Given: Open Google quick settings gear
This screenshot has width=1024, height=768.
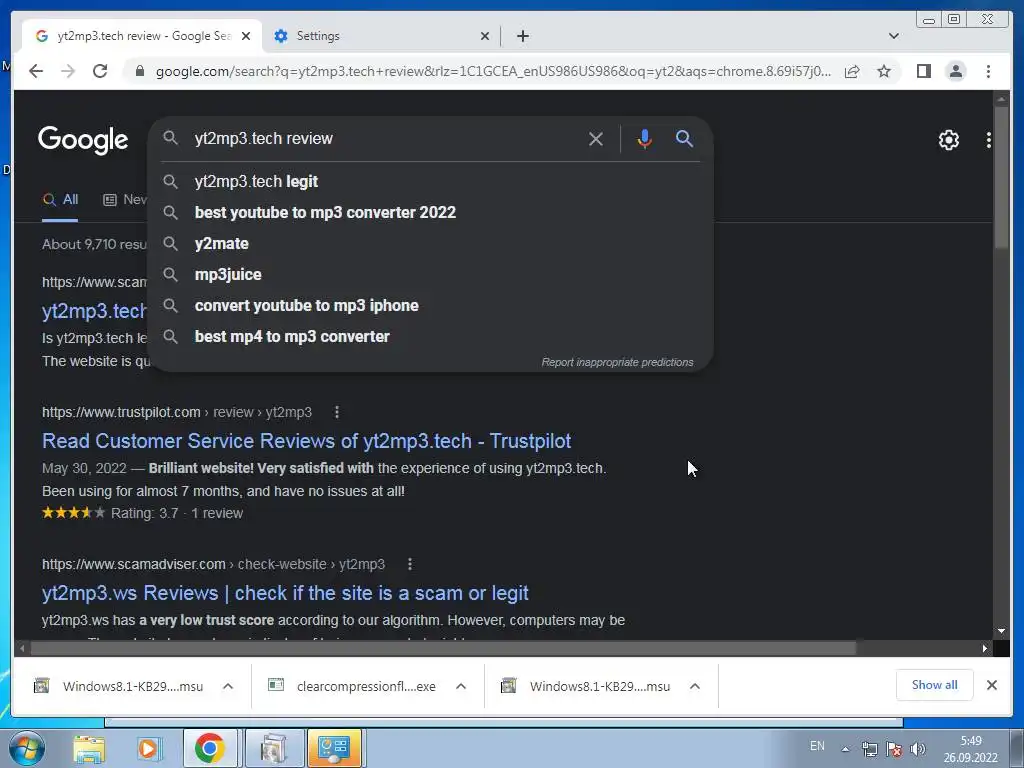Looking at the screenshot, I should pyautogui.click(x=948, y=140).
